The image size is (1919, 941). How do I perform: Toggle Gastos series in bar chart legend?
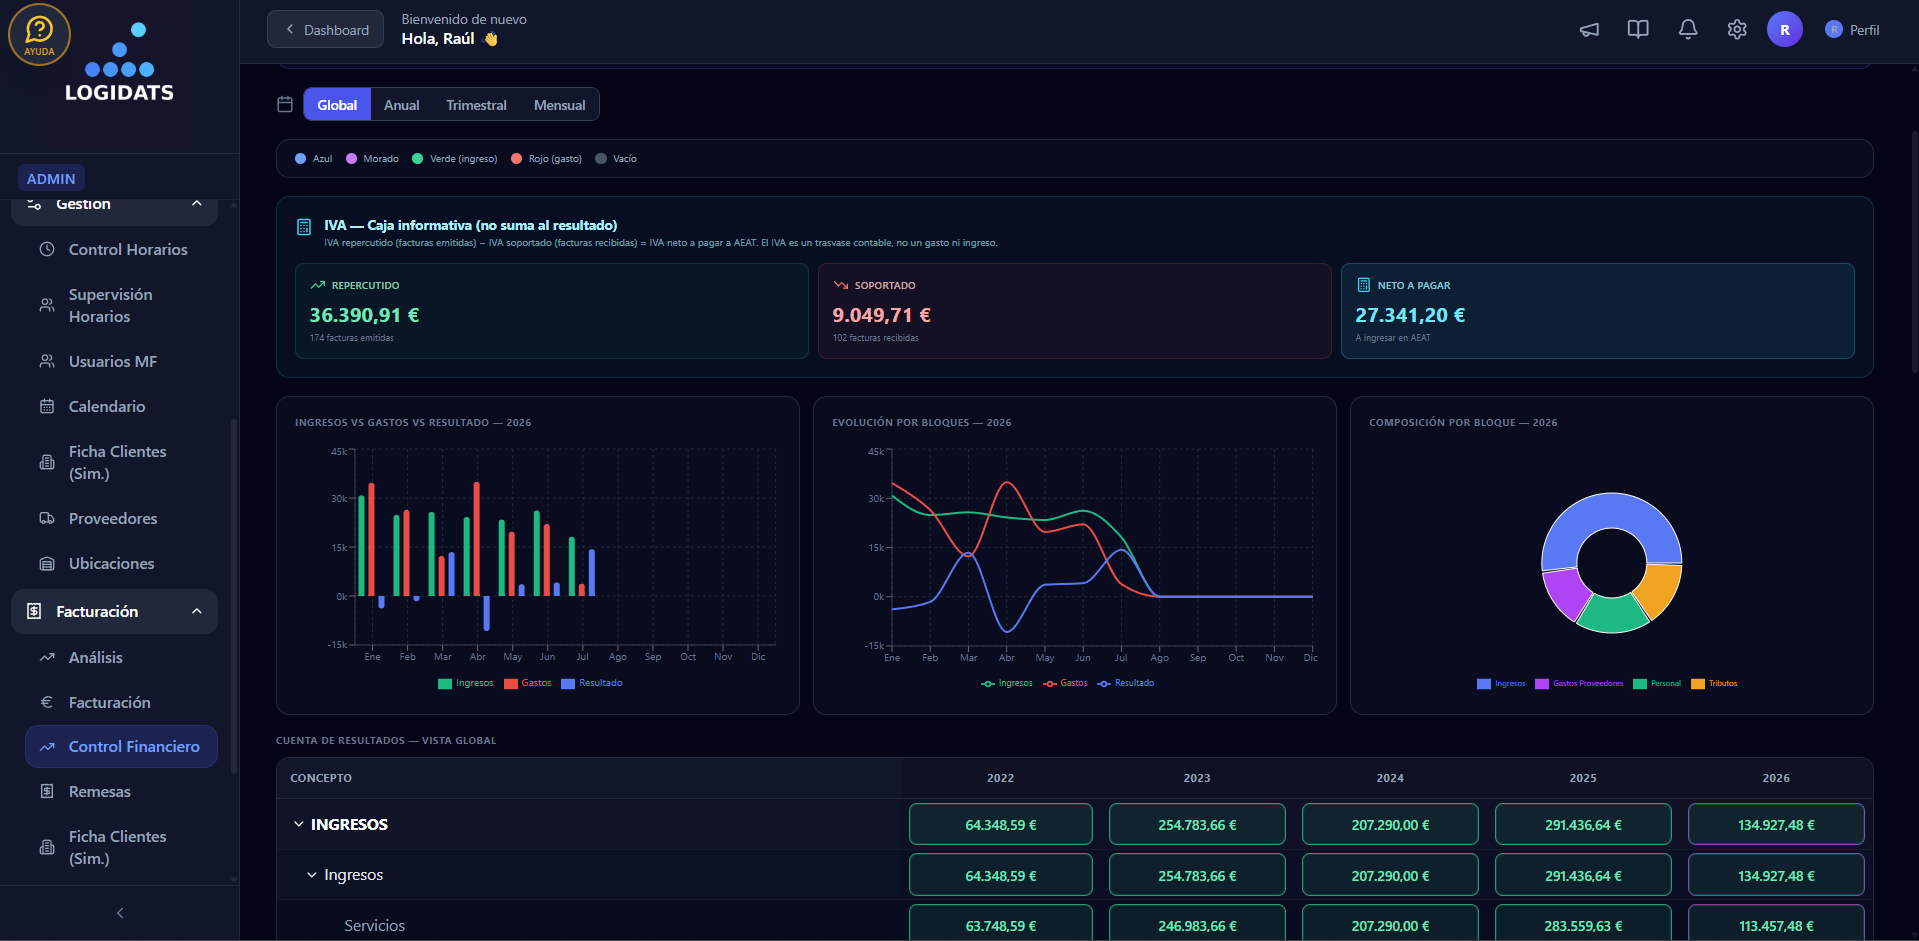coord(528,683)
